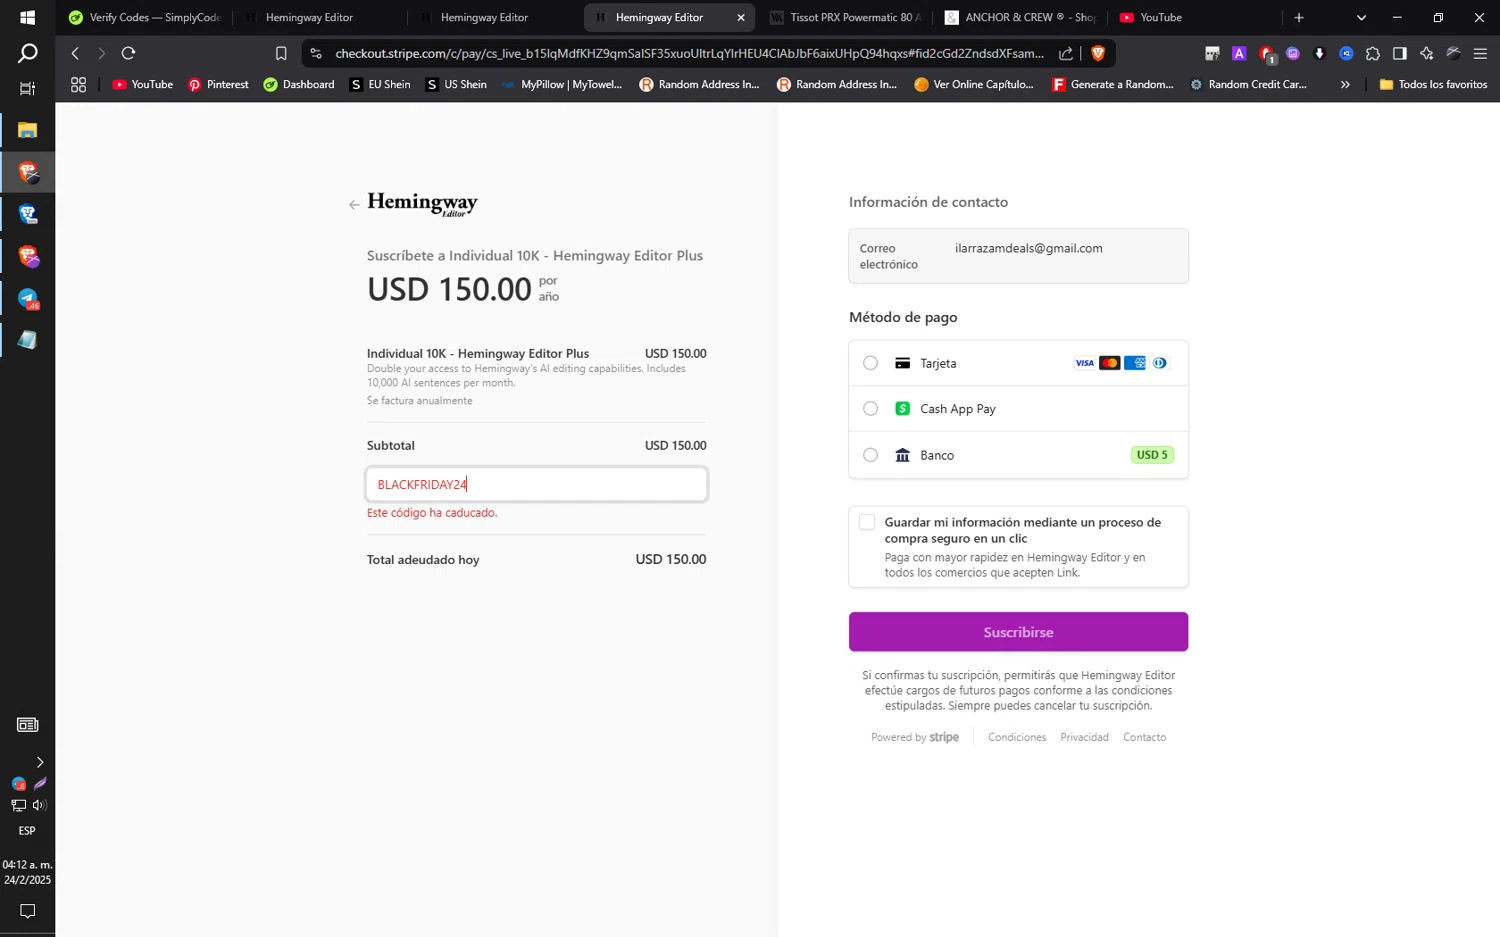Switch to Tissot PRX Powermatic 80 tab
This screenshot has height=937, width=1500.
845,17
